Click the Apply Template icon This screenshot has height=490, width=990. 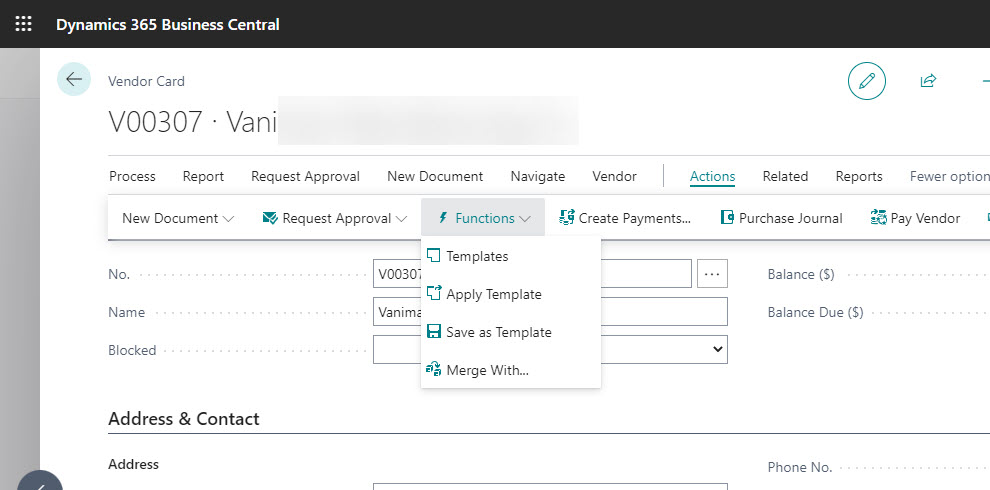pyautogui.click(x=434, y=294)
